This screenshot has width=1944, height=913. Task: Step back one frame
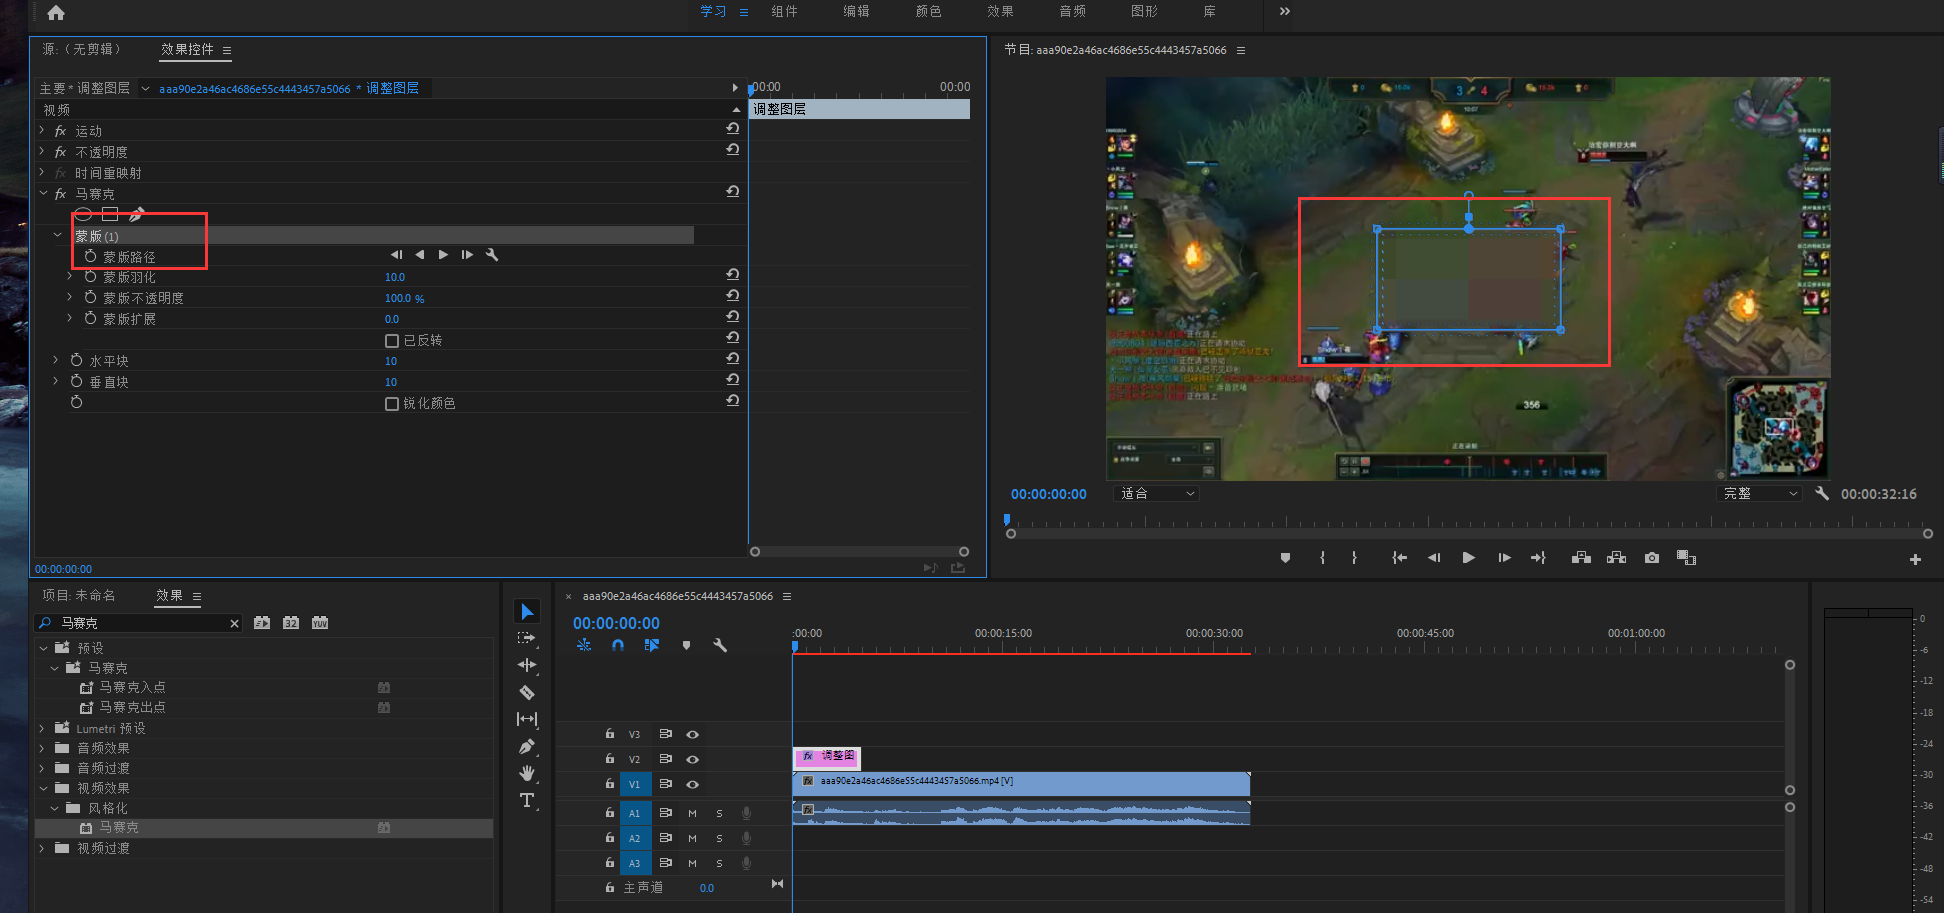click(1434, 558)
